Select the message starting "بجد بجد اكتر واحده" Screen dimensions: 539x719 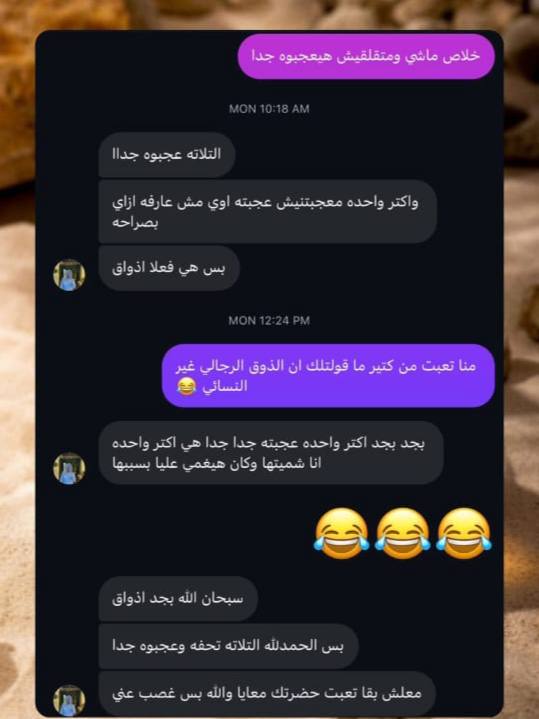click(x=271, y=453)
